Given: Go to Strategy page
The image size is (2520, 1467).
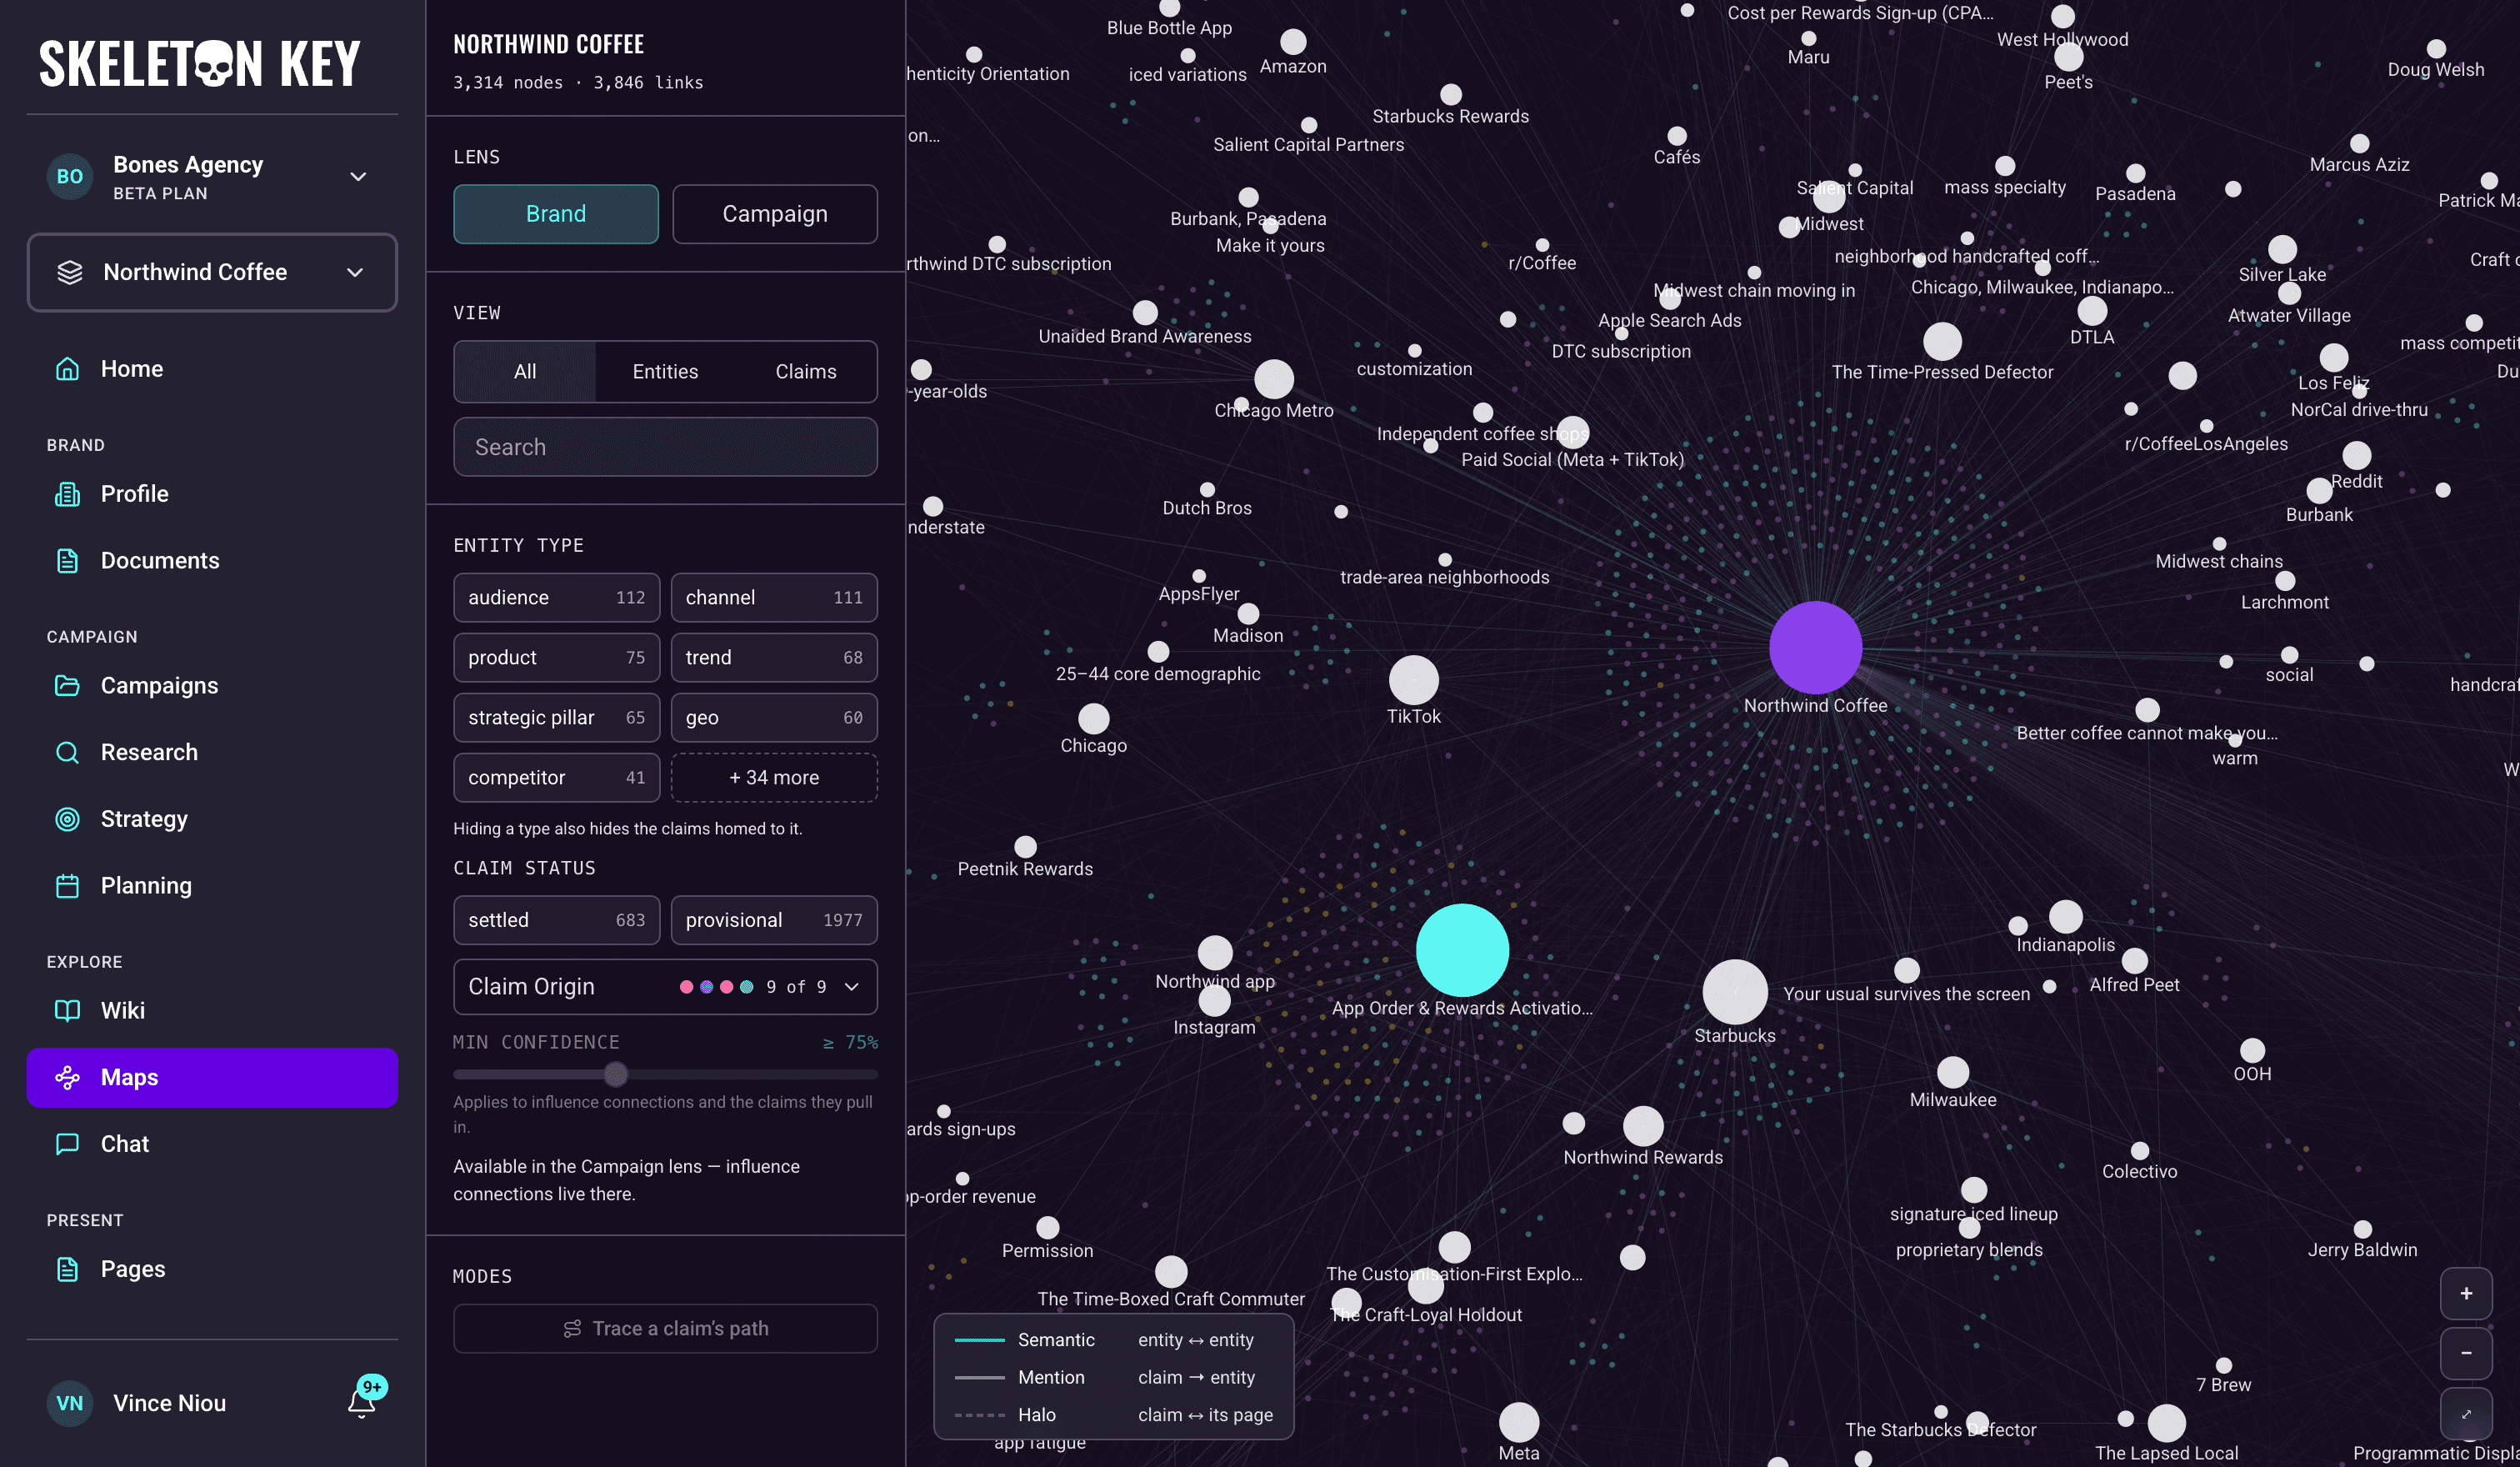Looking at the screenshot, I should pos(212,819).
